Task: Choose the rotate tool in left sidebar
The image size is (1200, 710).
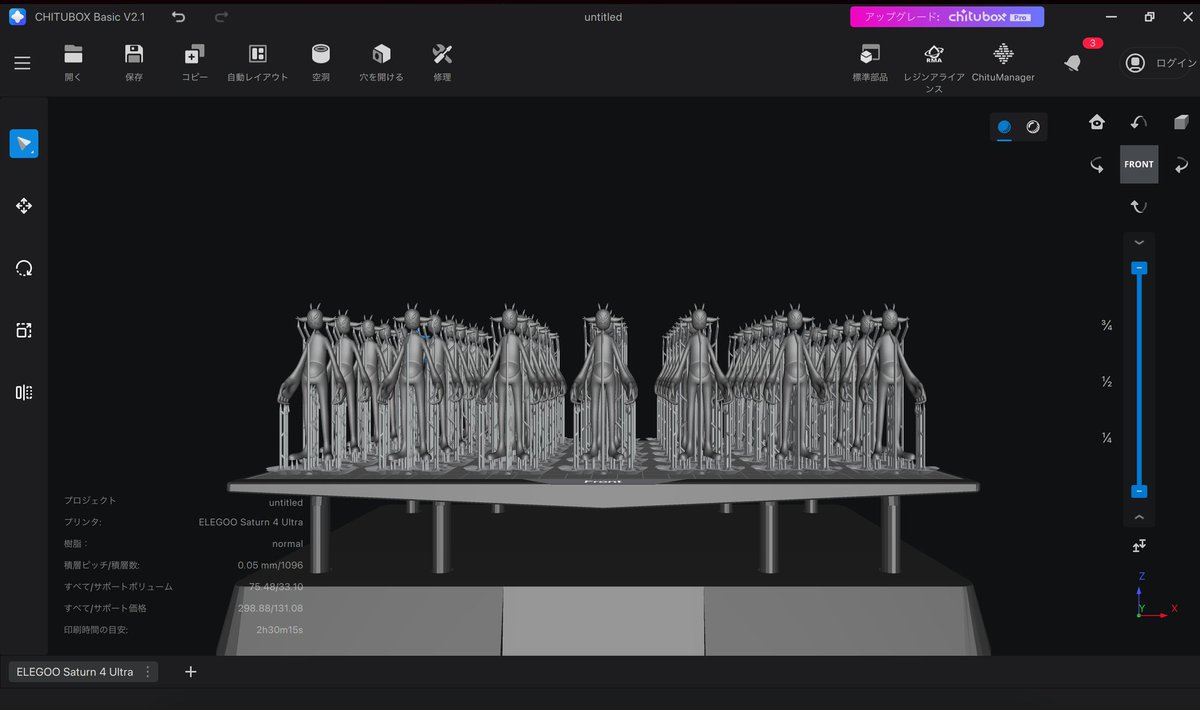Action: [24, 268]
